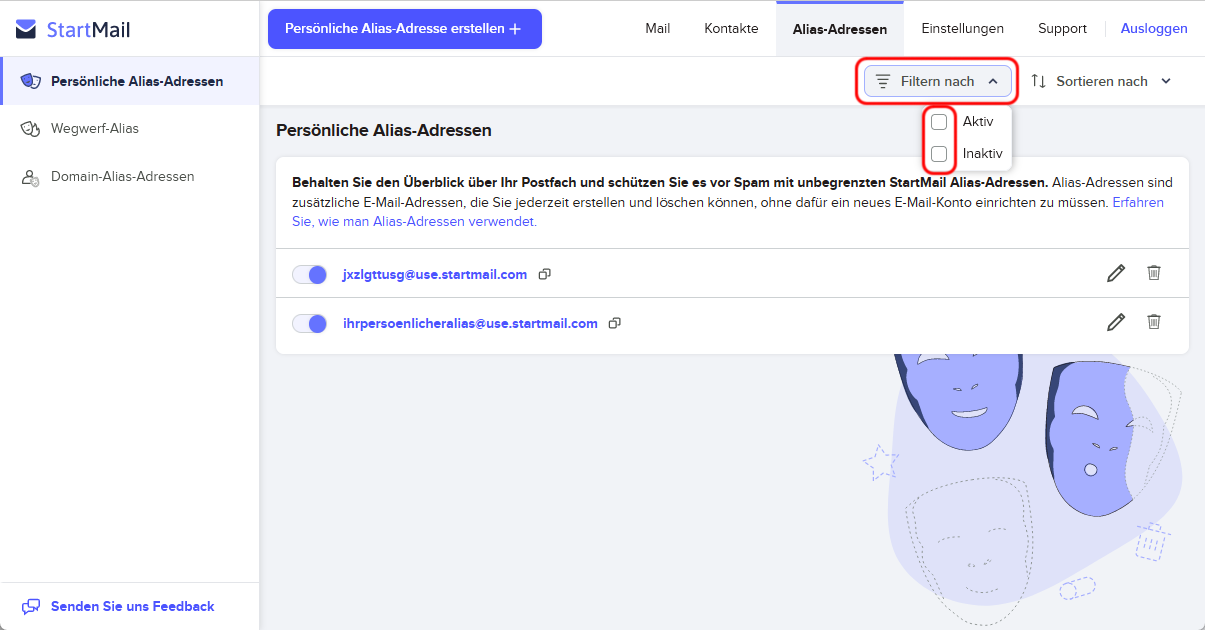Open the Erfahren Sie, wie man Alias-Adressen verwendet link
The height and width of the screenshot is (630, 1205).
(727, 212)
